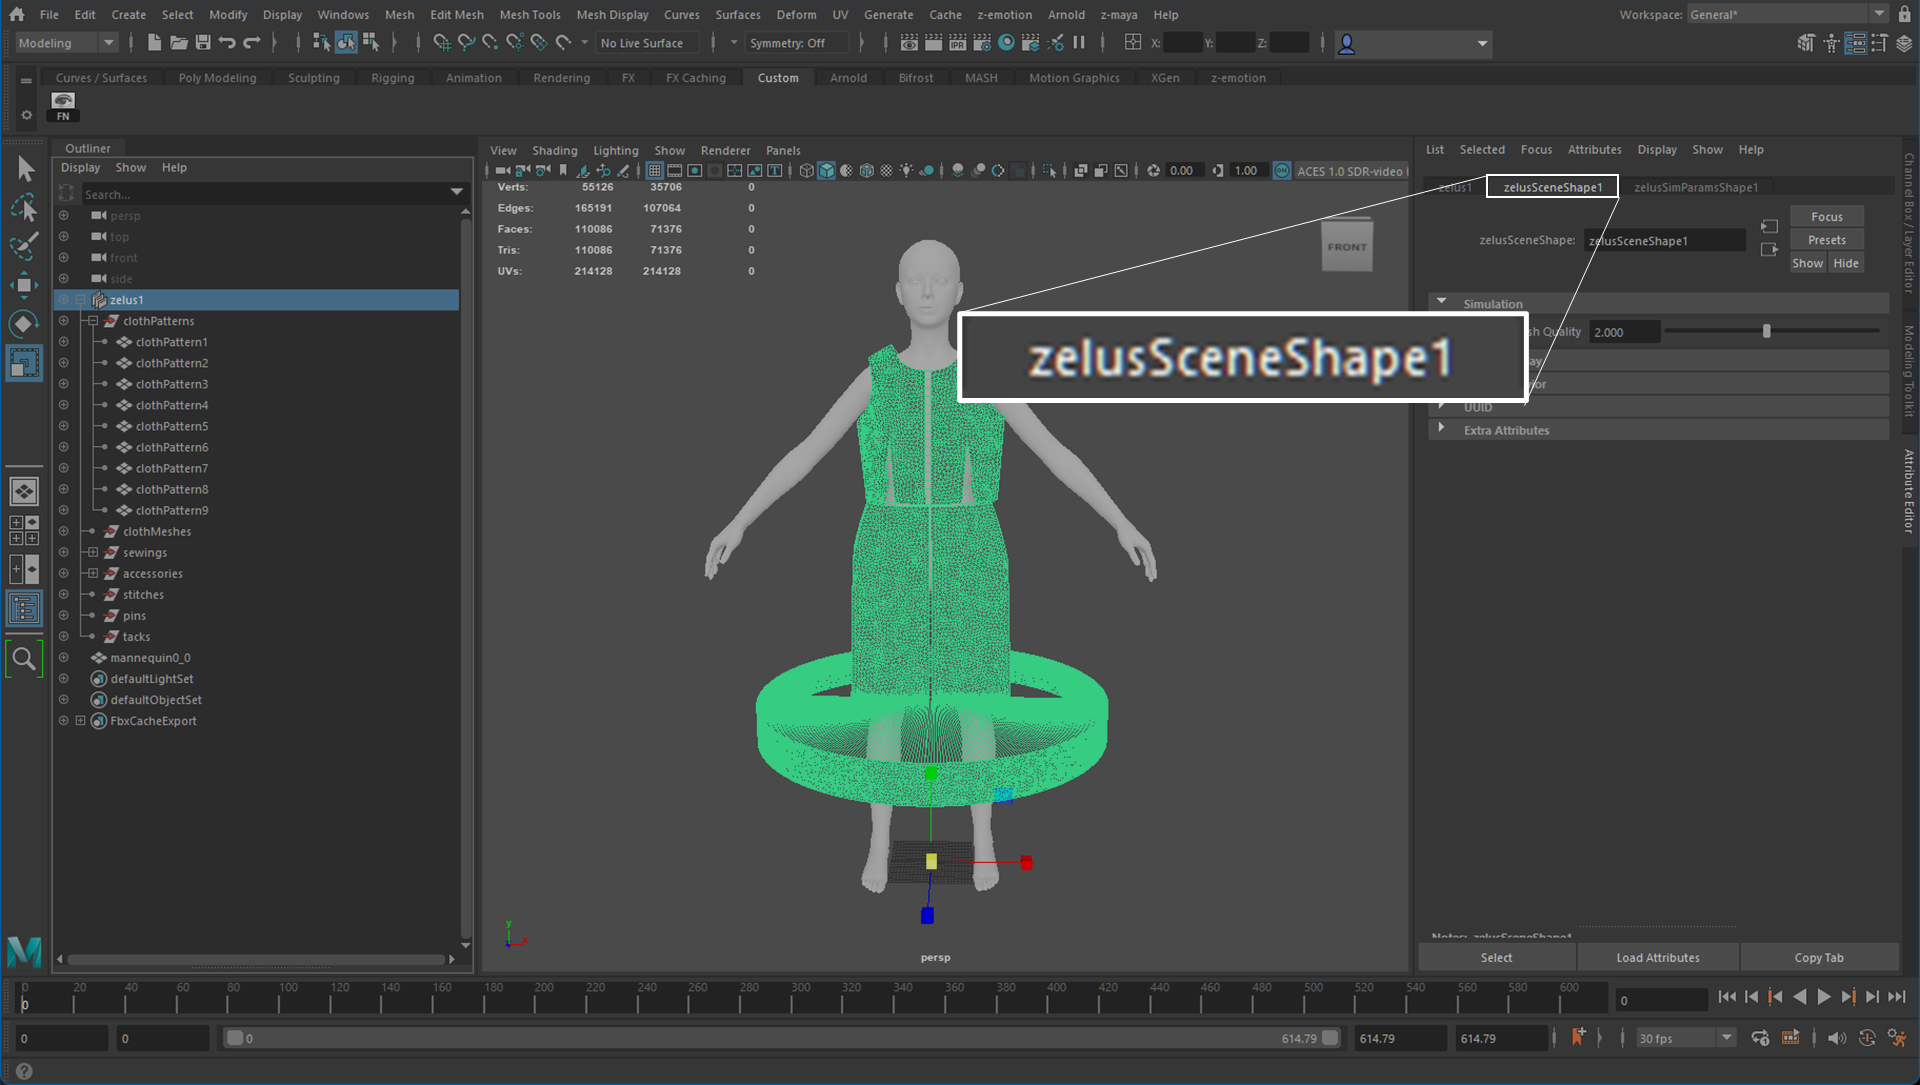Open the z-emotion menu
The height and width of the screenshot is (1085, 1920).
point(1004,15)
